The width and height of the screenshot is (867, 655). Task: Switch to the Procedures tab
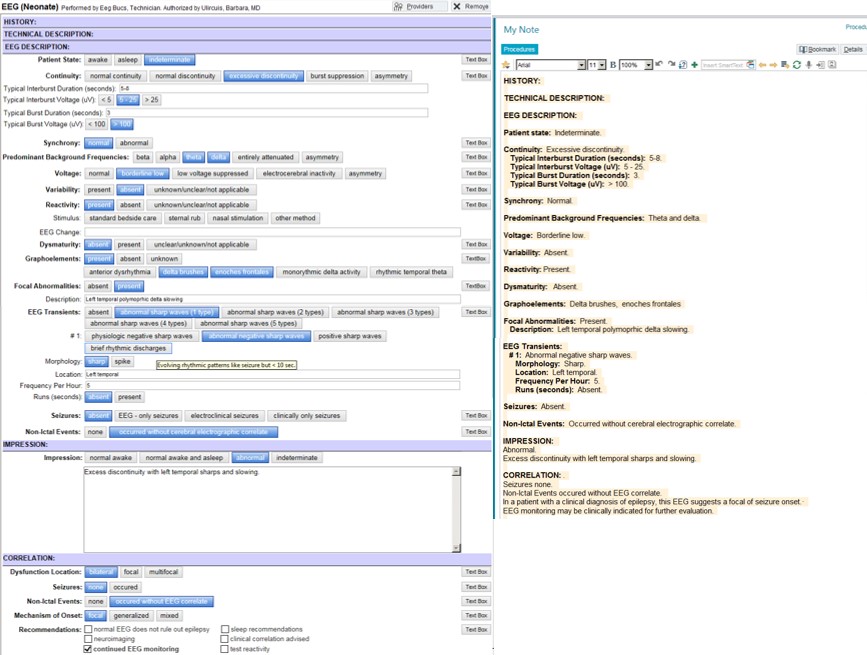[519, 49]
